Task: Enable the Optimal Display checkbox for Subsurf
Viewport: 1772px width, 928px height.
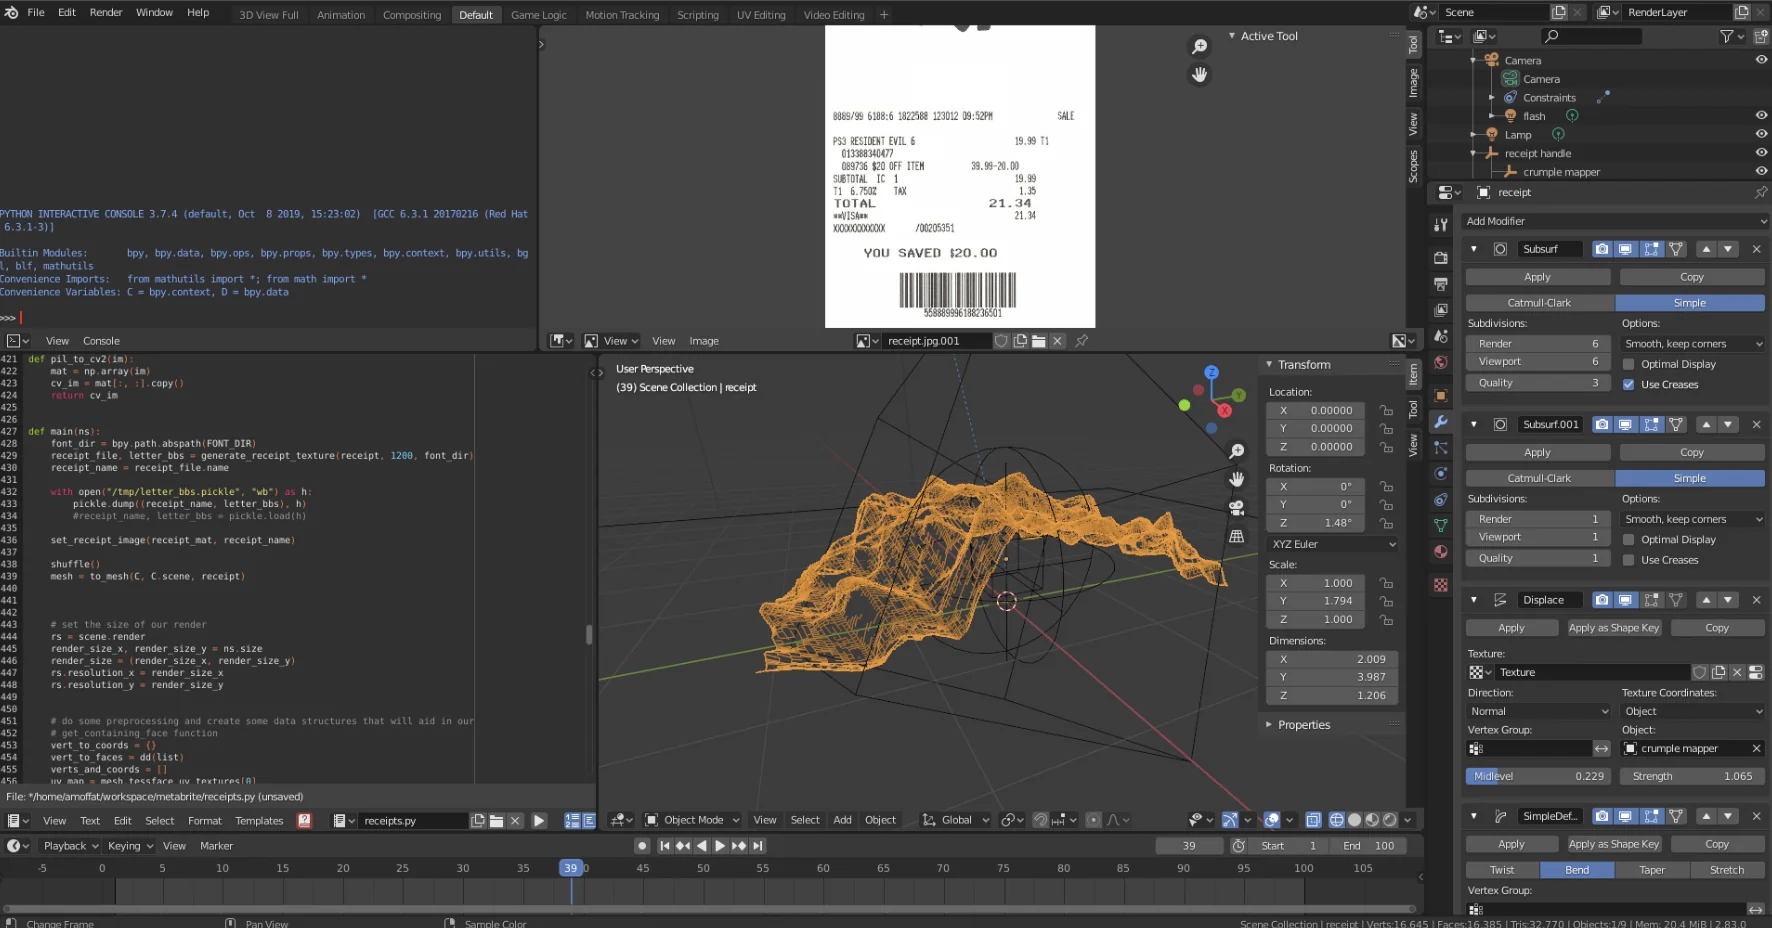Action: (1629, 365)
